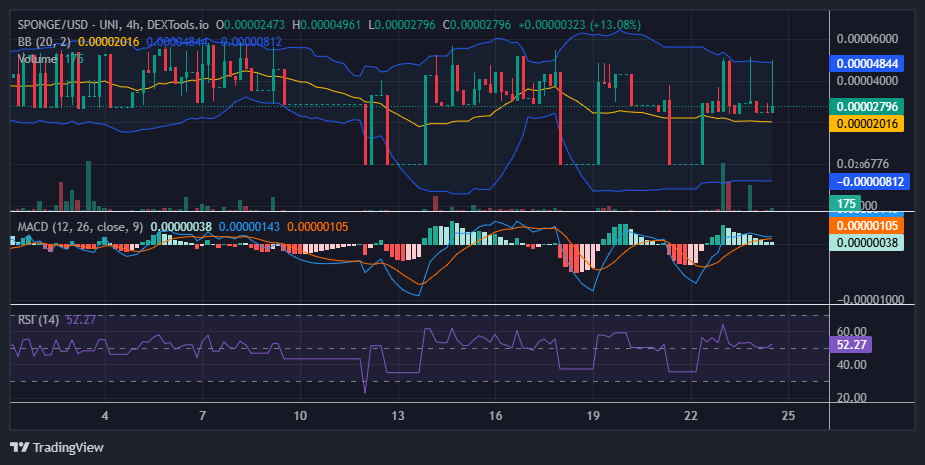
Task: Select orange MACD signal tag 0.00000105 on axis
Action: tap(866, 225)
